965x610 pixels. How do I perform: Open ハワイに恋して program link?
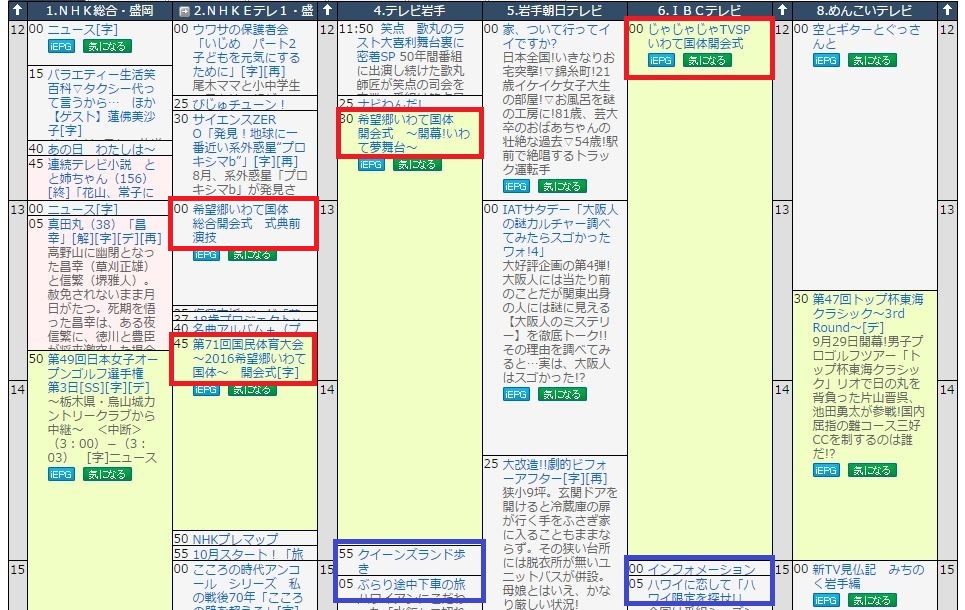point(702,590)
